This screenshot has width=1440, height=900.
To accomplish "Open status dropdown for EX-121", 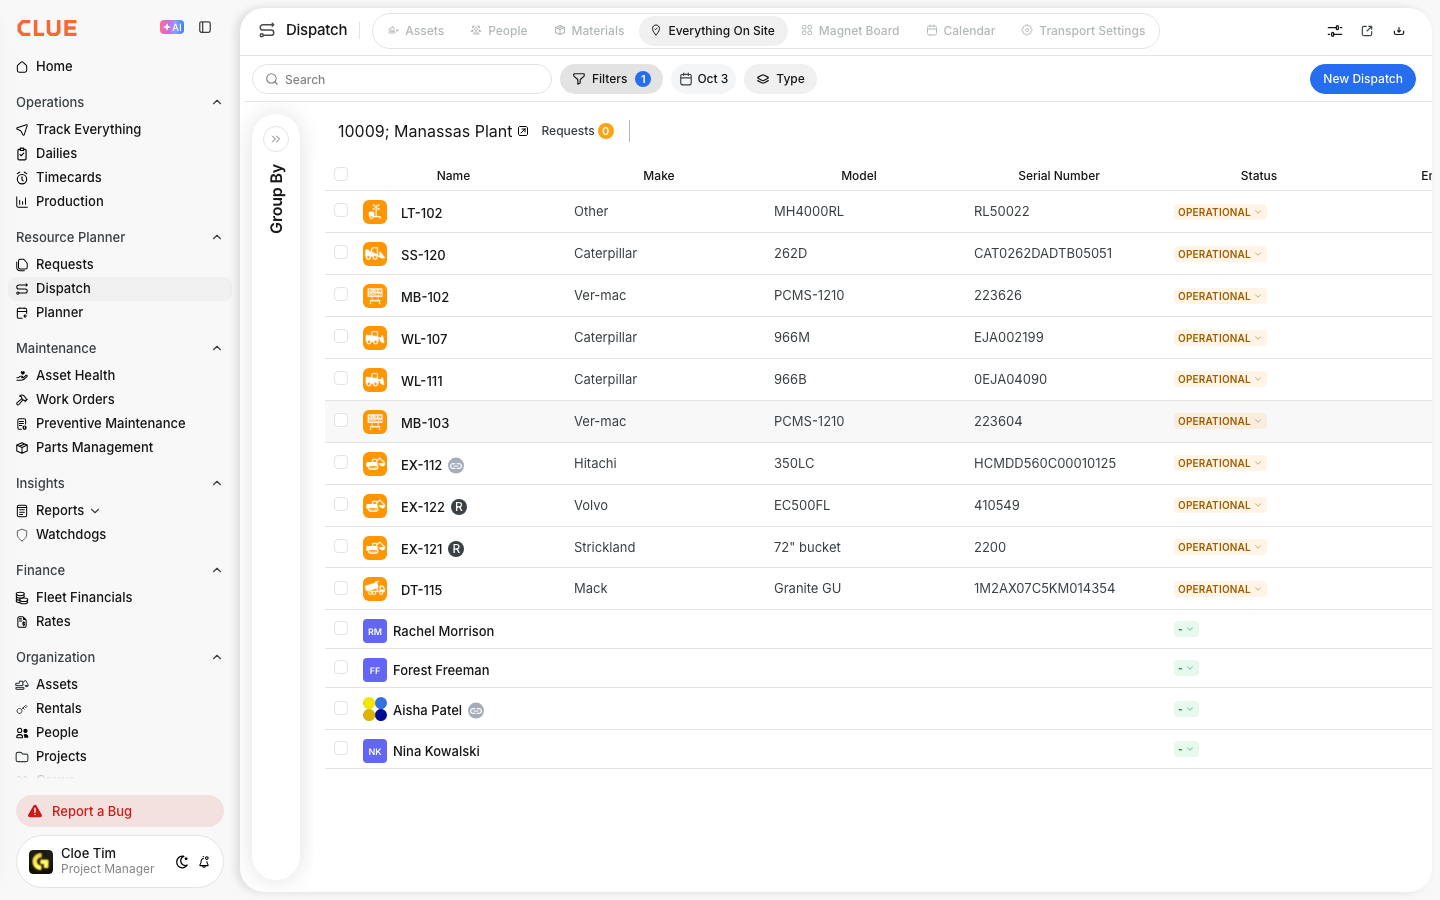I will [x=1220, y=547].
